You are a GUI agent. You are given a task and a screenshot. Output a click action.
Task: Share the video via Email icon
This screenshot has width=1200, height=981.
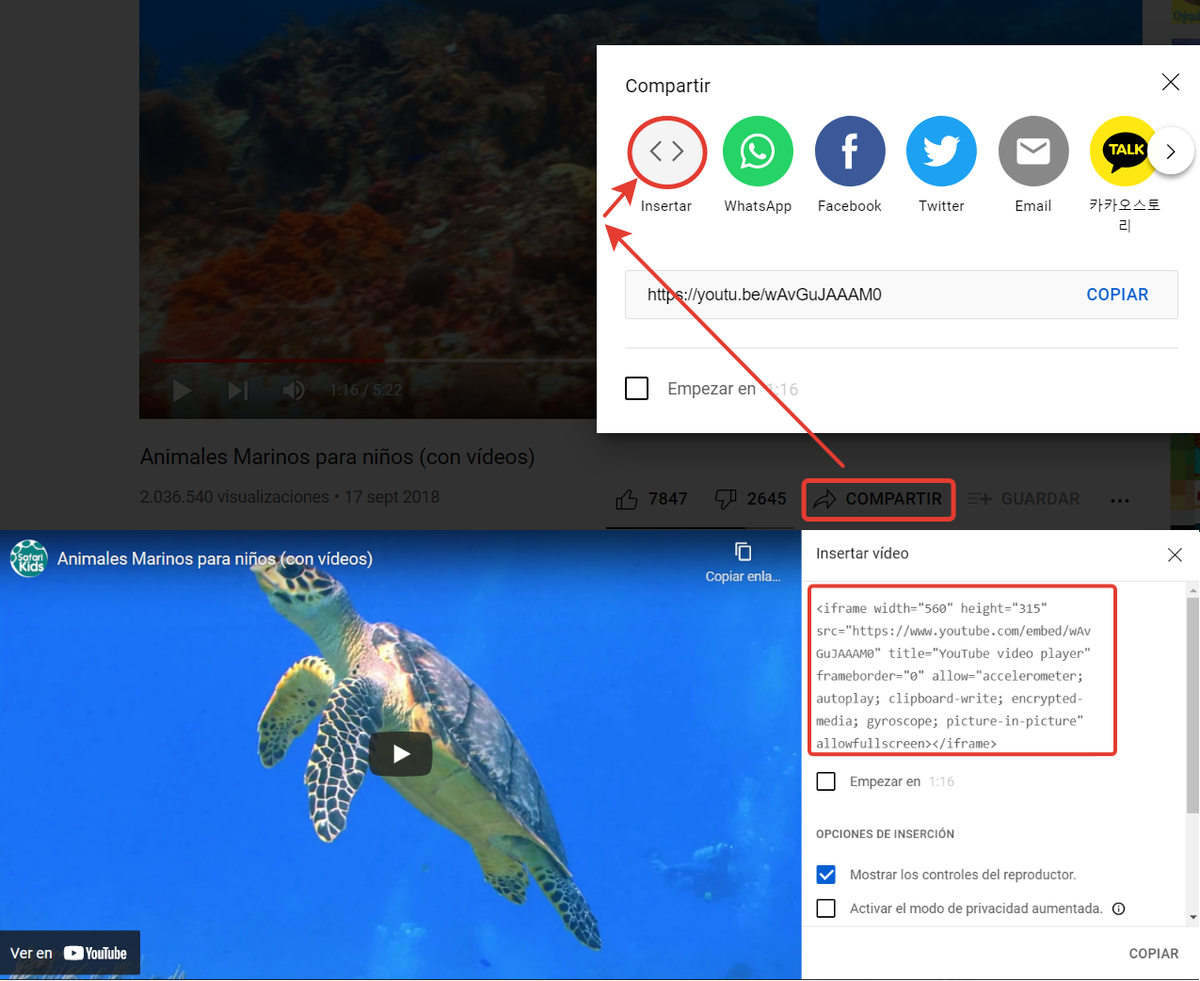coord(1033,151)
